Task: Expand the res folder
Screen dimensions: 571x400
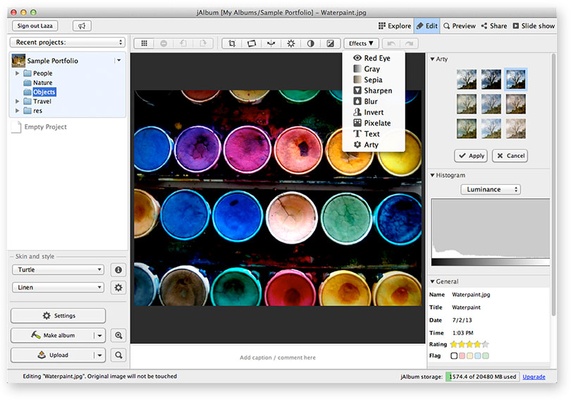Action: tap(17, 111)
